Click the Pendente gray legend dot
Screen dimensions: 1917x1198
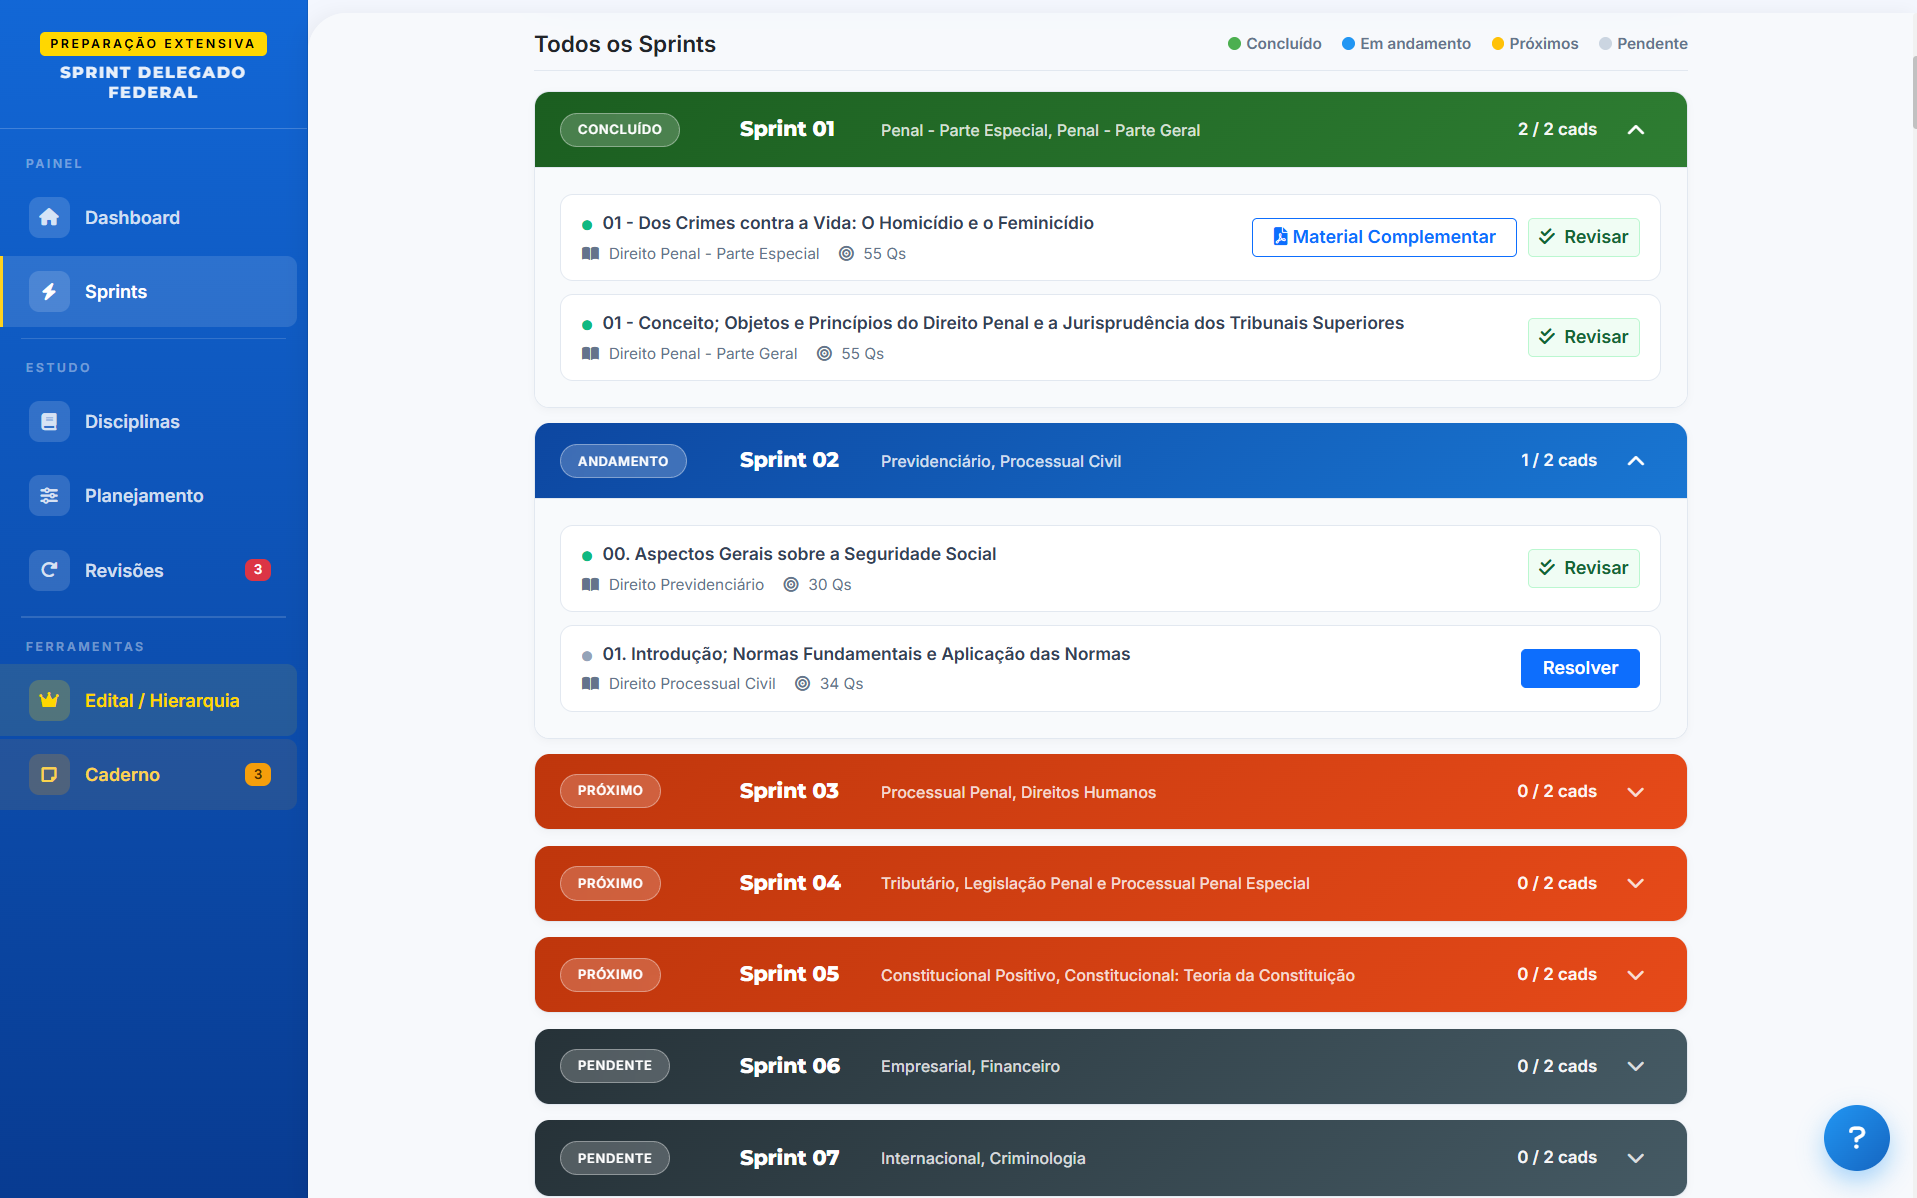coord(1605,44)
